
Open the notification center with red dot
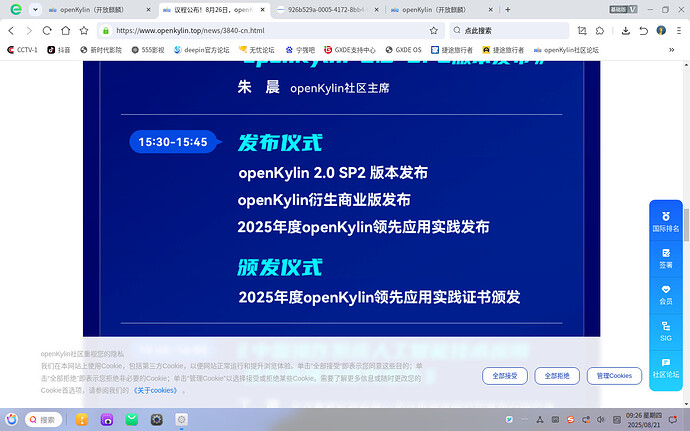click(x=673, y=420)
